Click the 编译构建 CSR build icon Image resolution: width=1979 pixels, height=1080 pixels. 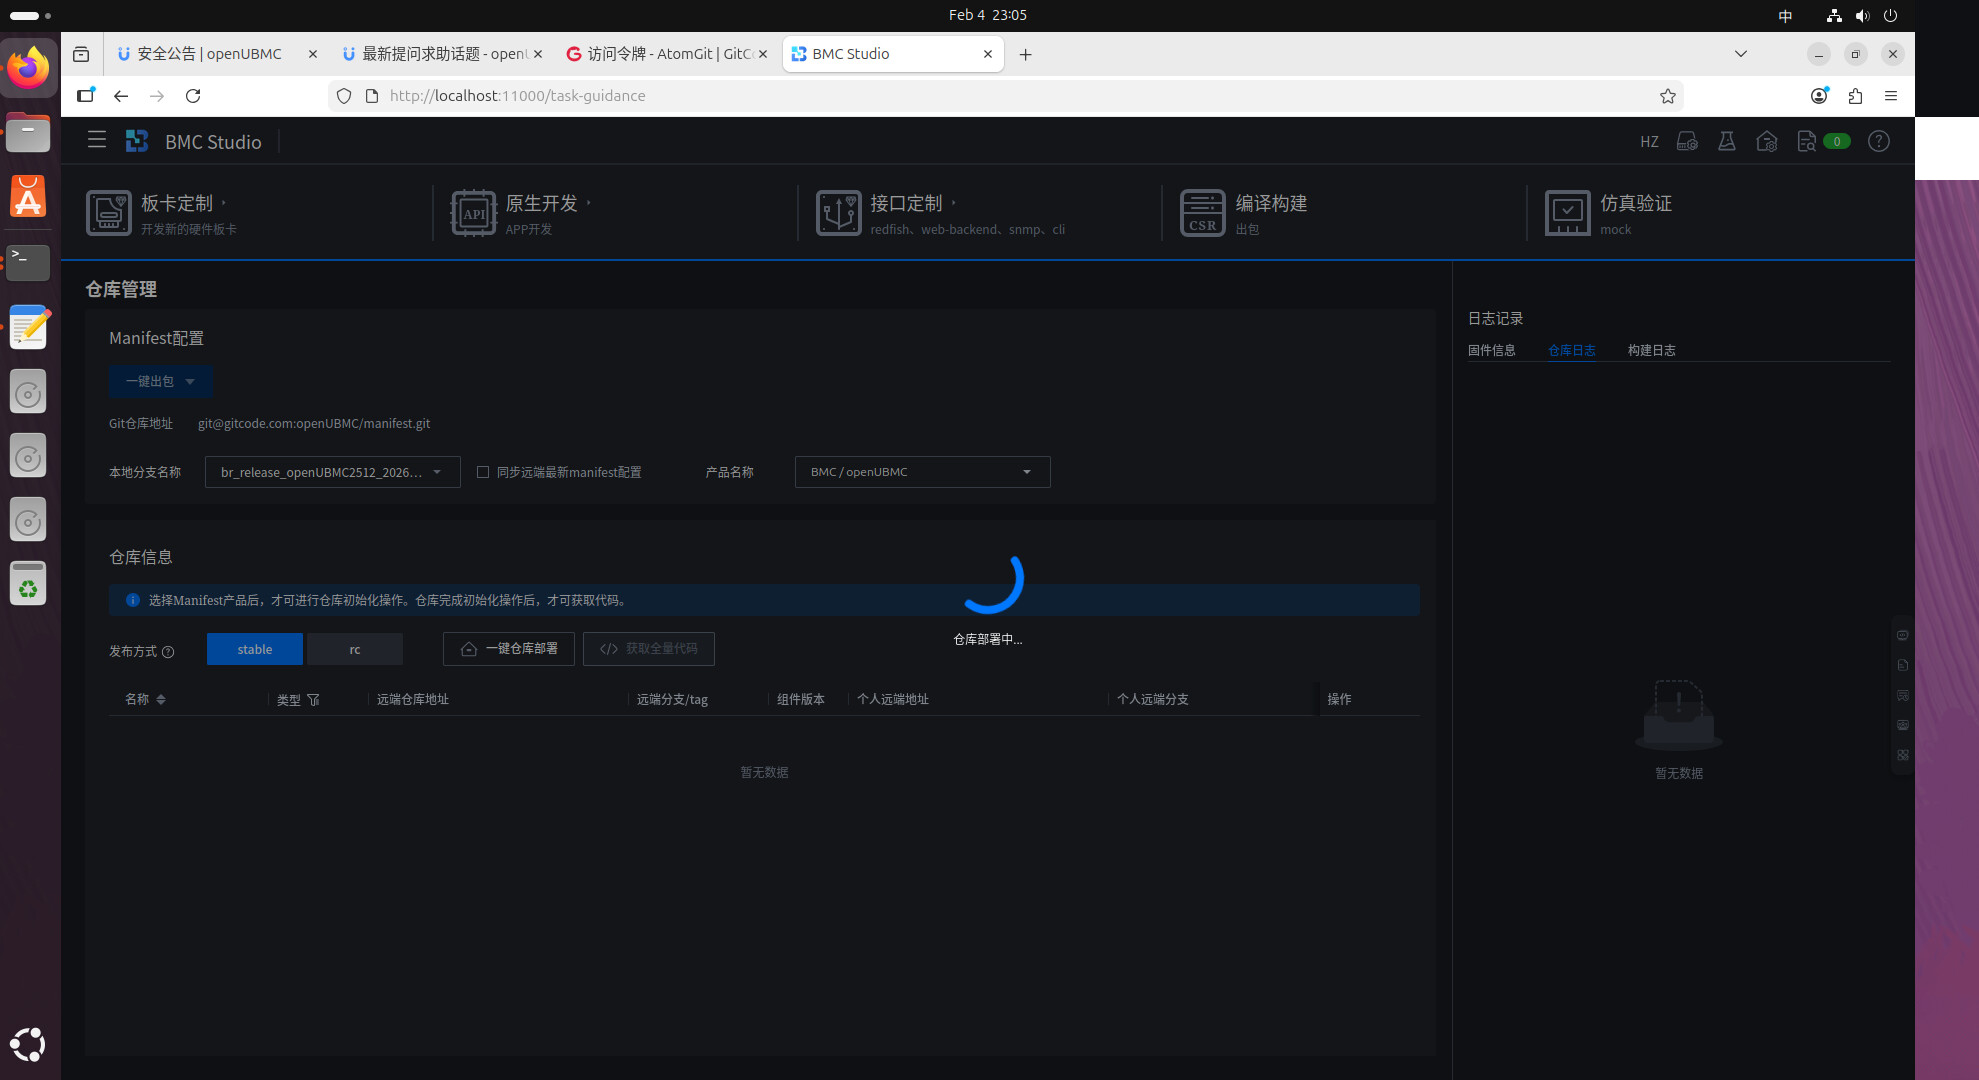click(x=1202, y=212)
